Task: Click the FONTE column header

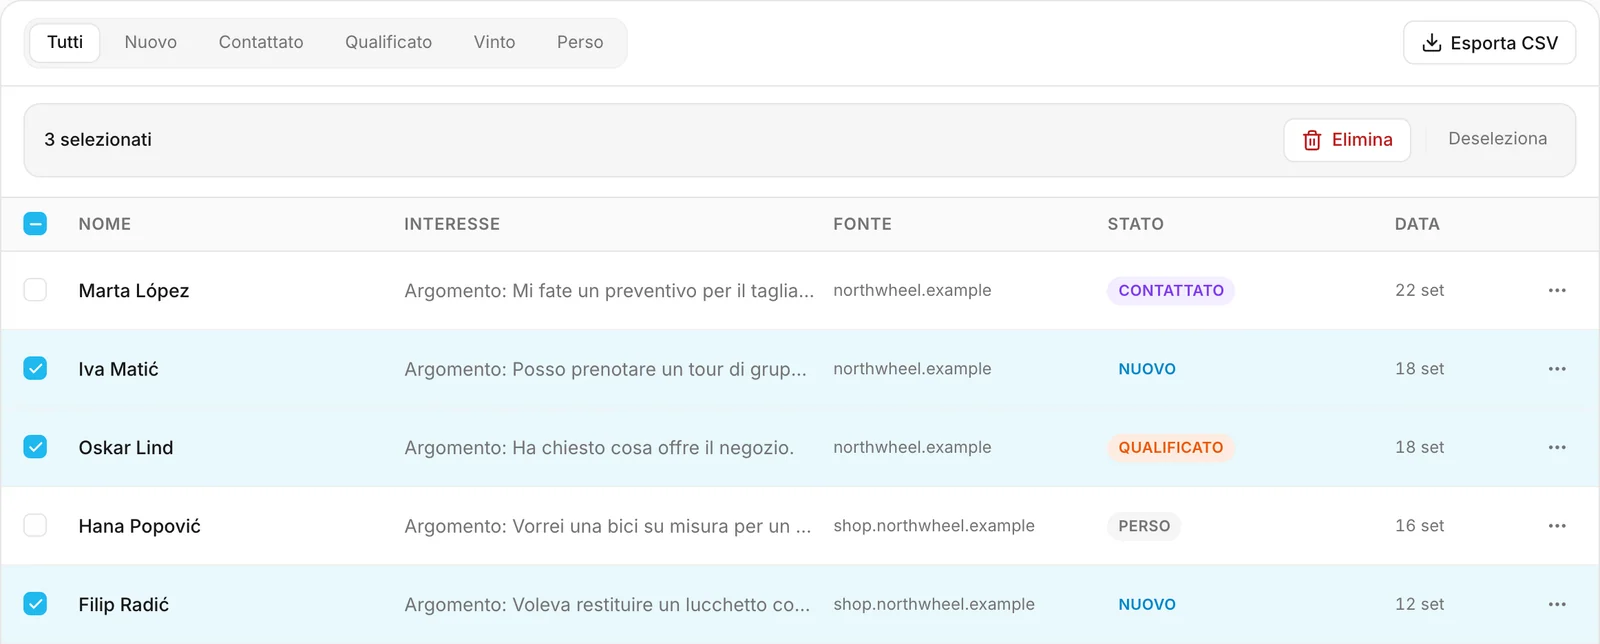Action: pyautogui.click(x=862, y=224)
